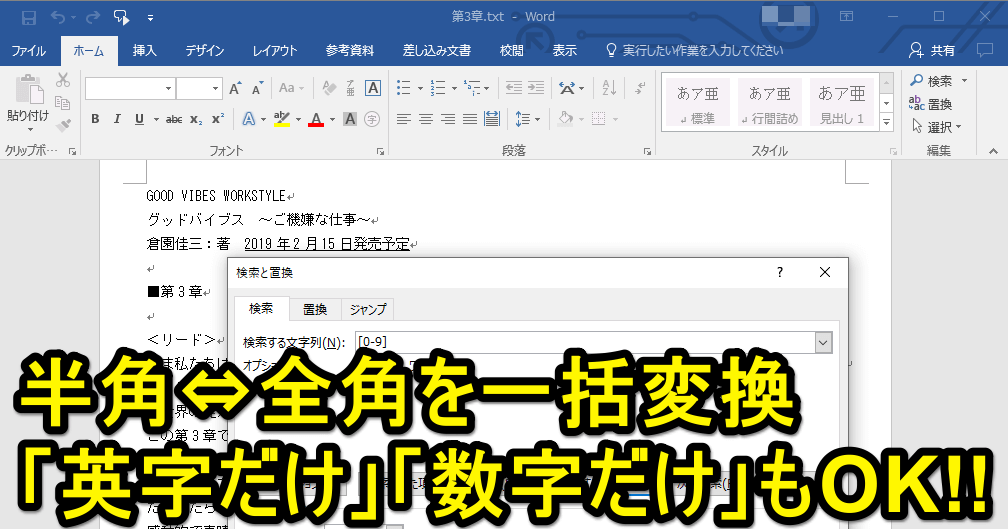The image size is (1008, 529).
Task: Switch to the 校閲 ribbon tab
Action: click(512, 51)
